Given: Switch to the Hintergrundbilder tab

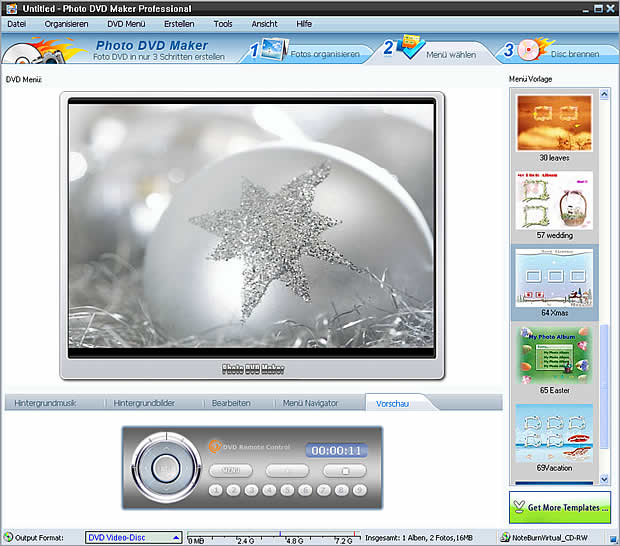Looking at the screenshot, I should pyautogui.click(x=144, y=403).
